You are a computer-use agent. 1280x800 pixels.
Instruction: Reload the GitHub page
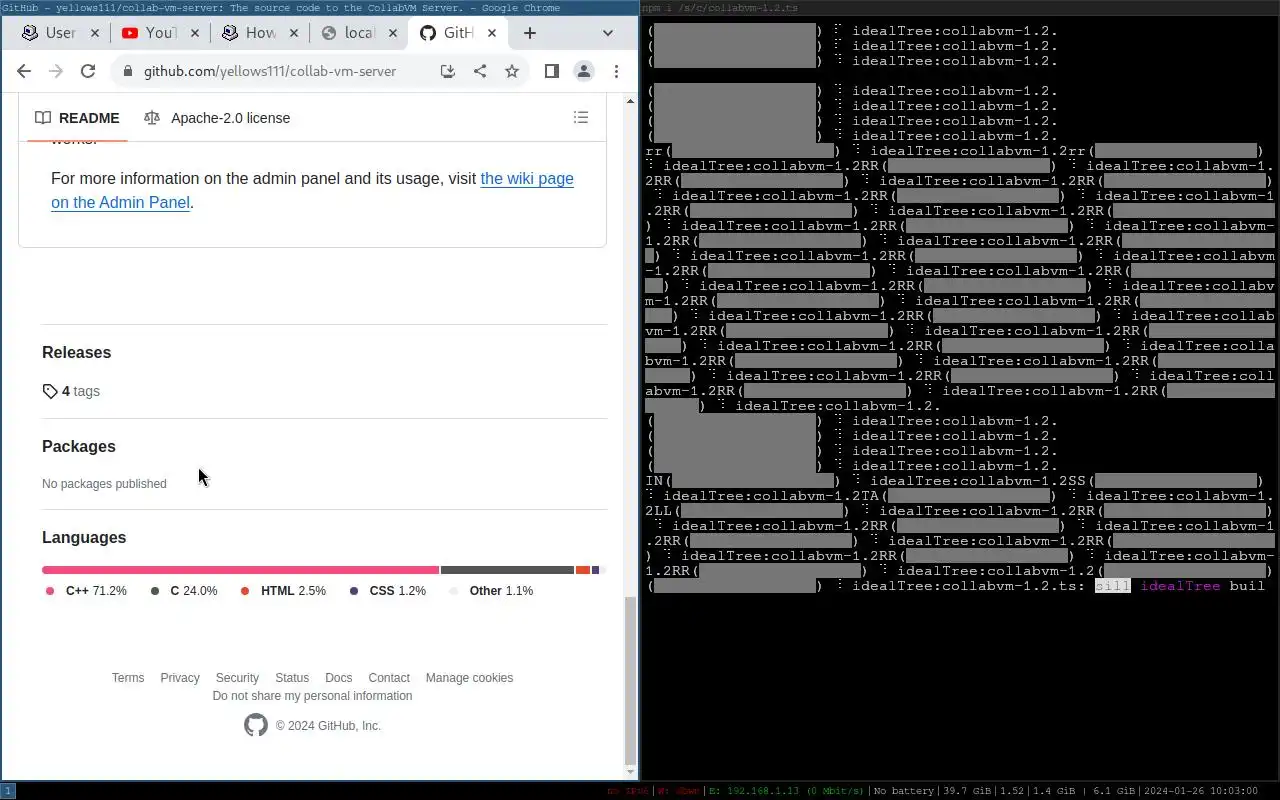pos(88,71)
